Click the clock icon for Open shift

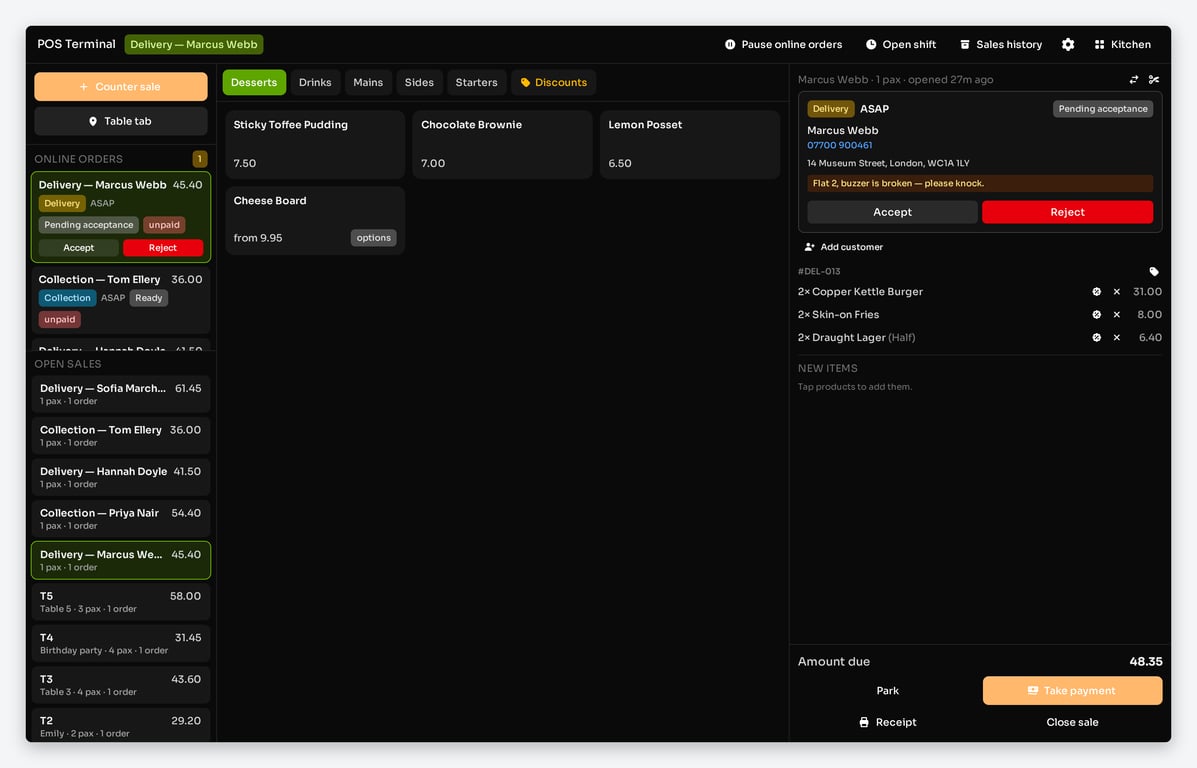[871, 44]
